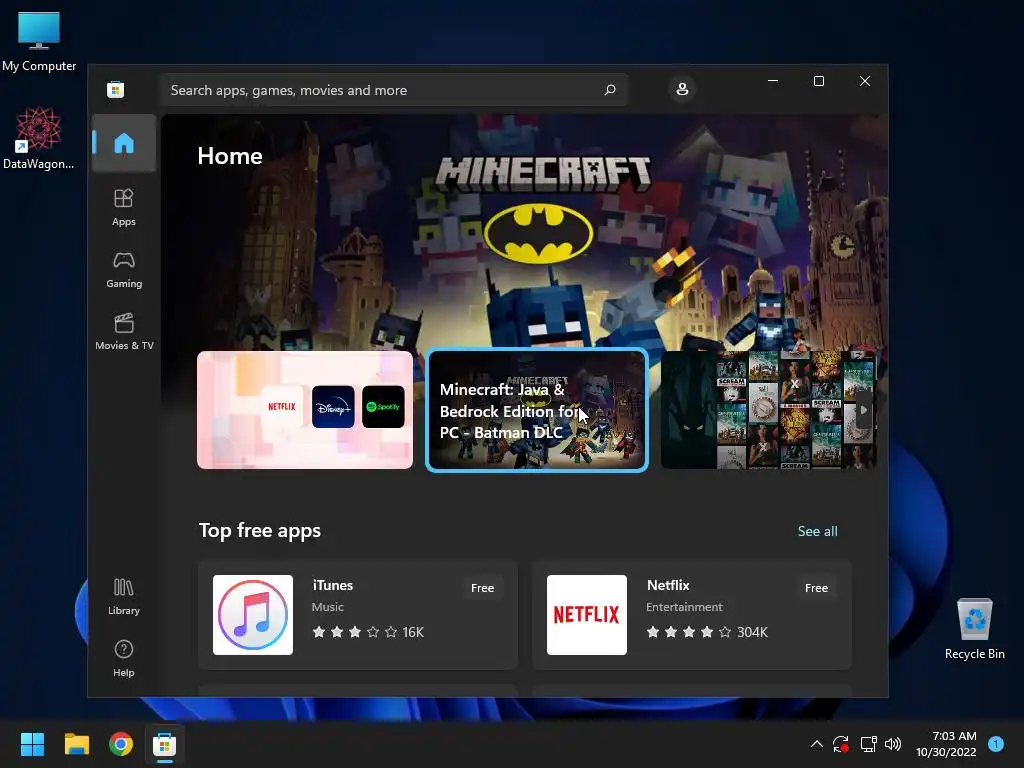Minimize the Microsoft Store window
Screen dimensions: 1024x768
click(x=773, y=81)
